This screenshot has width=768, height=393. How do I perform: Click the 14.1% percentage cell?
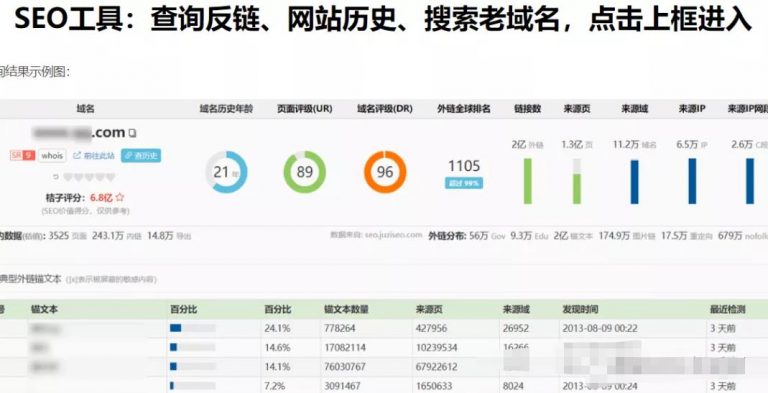[x=277, y=367]
